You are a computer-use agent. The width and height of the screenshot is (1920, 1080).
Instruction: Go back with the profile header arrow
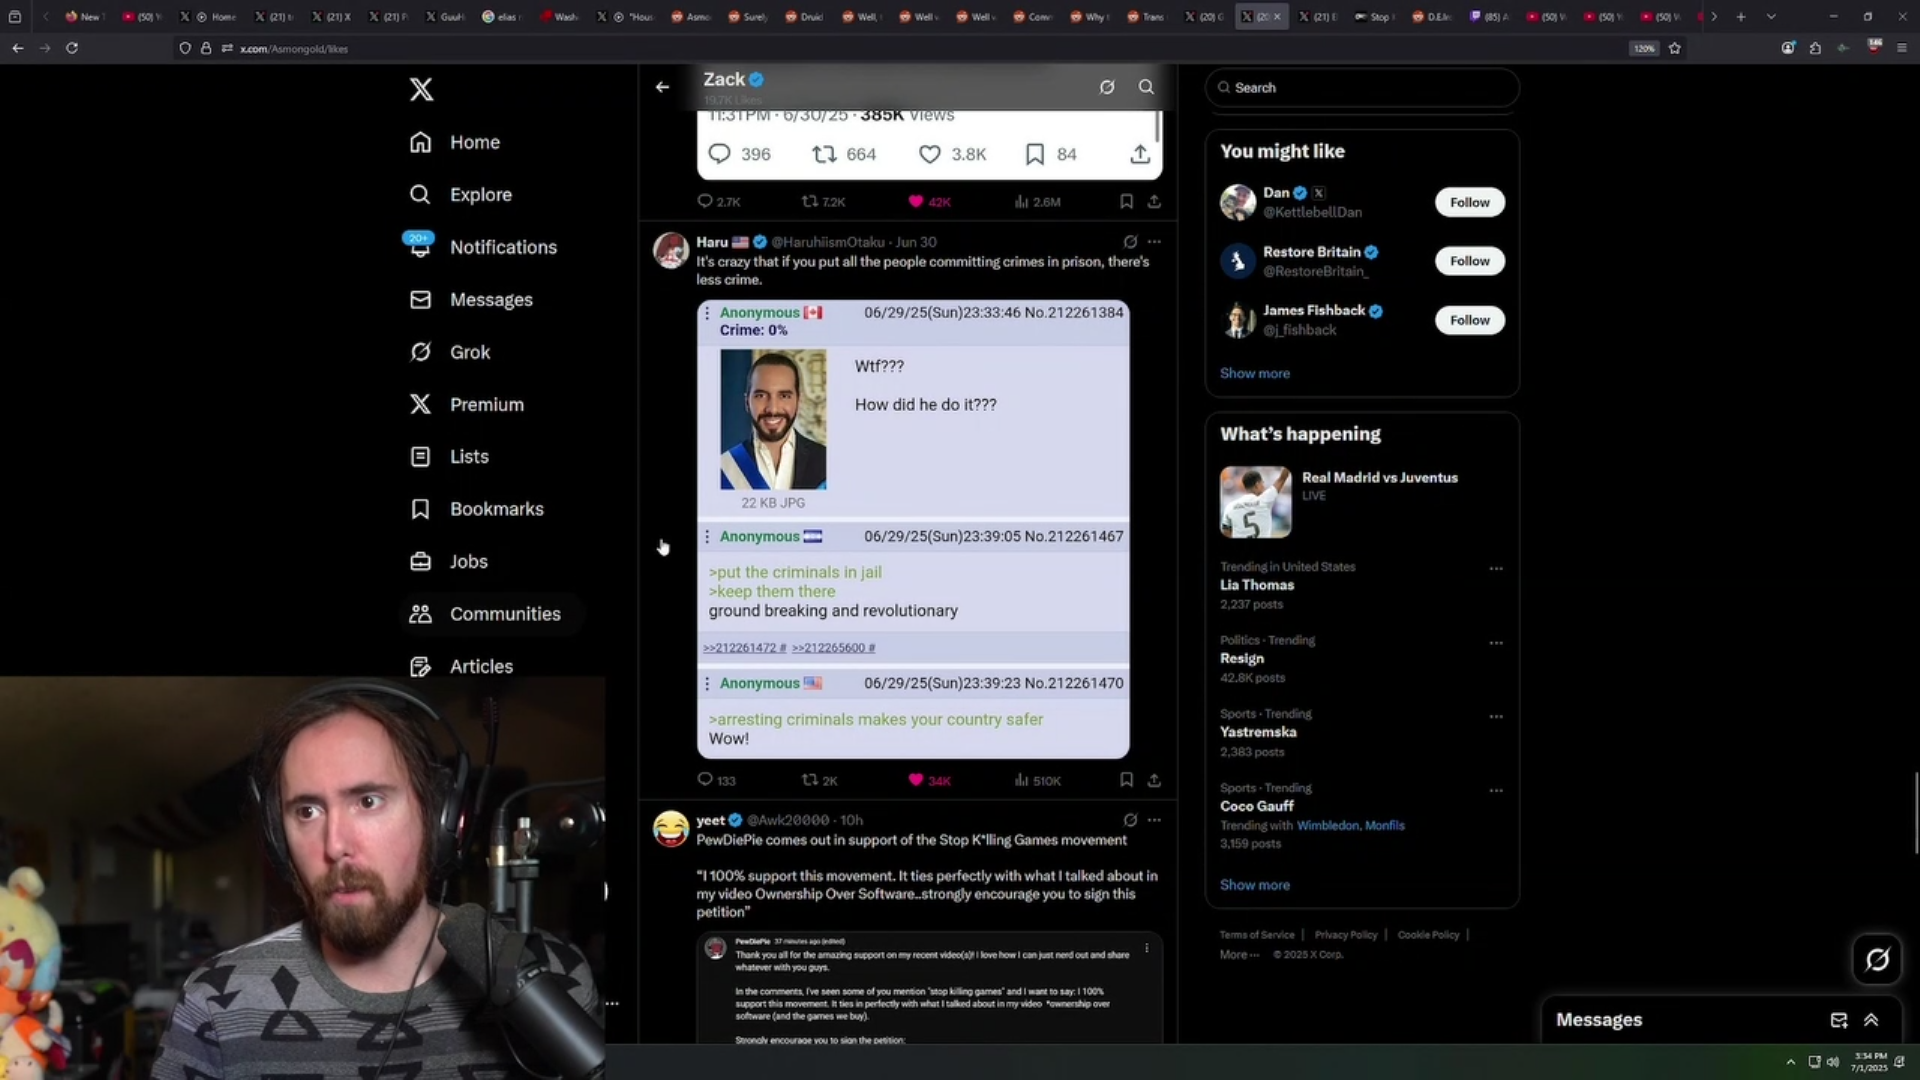pyautogui.click(x=662, y=87)
